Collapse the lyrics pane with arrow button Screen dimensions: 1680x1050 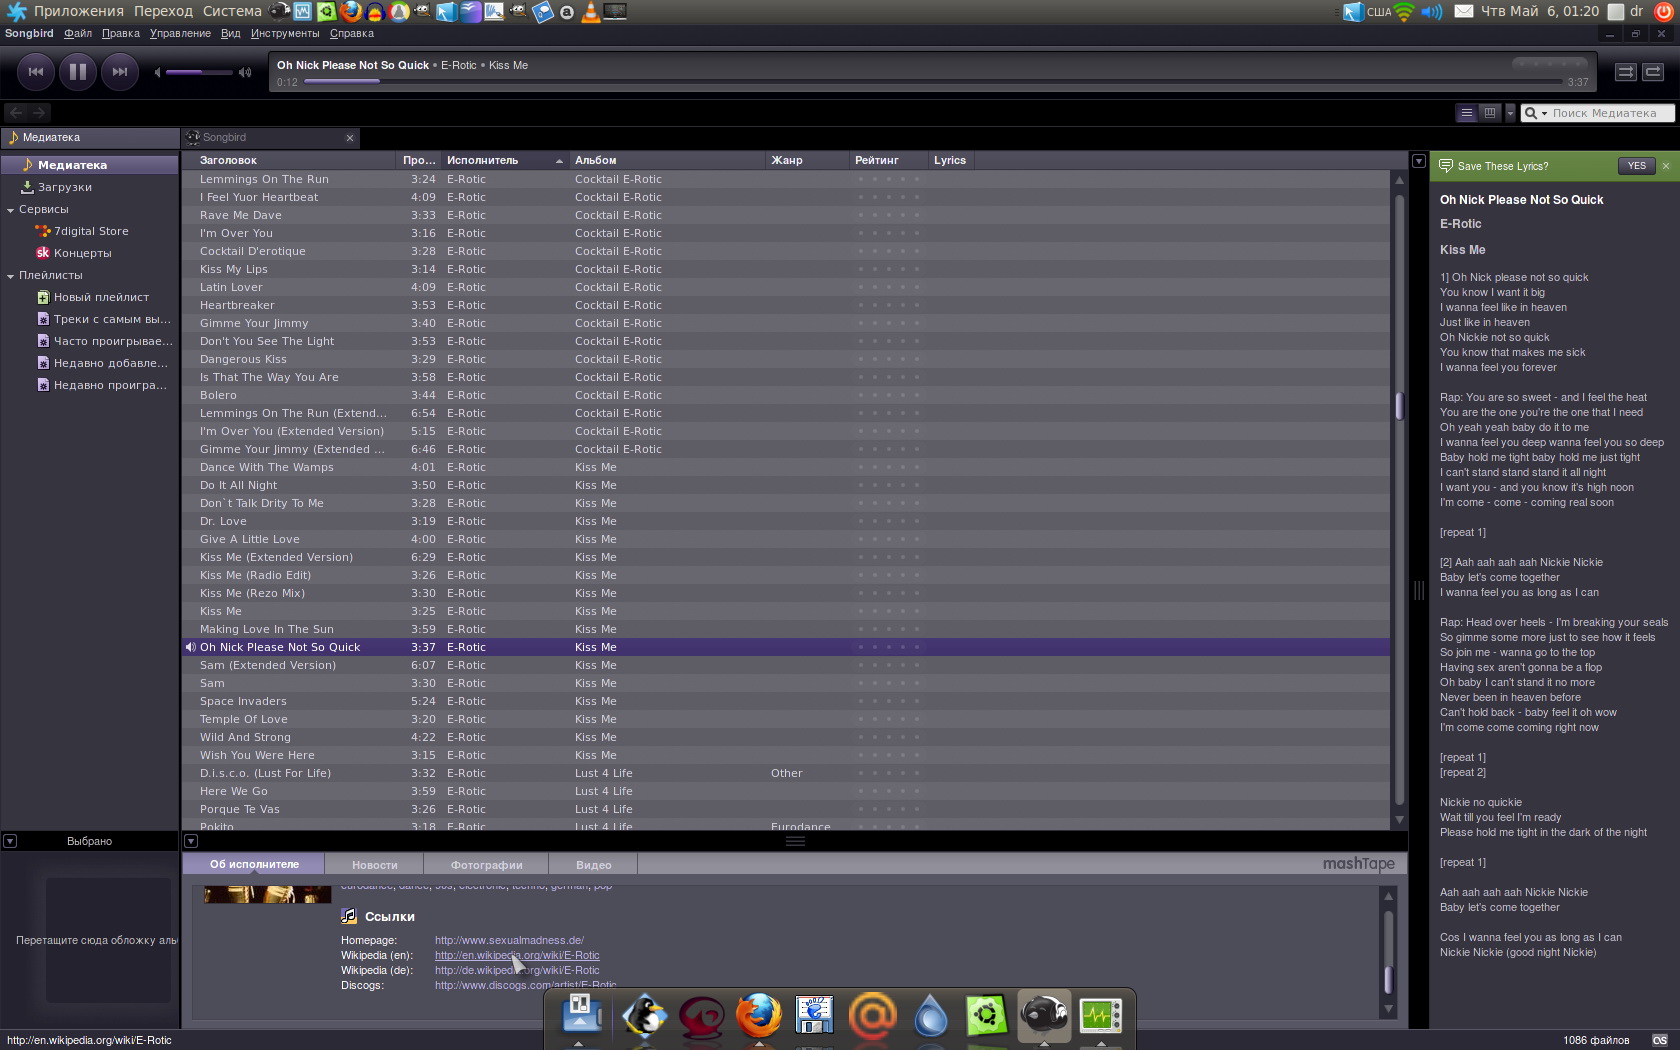[1418, 161]
